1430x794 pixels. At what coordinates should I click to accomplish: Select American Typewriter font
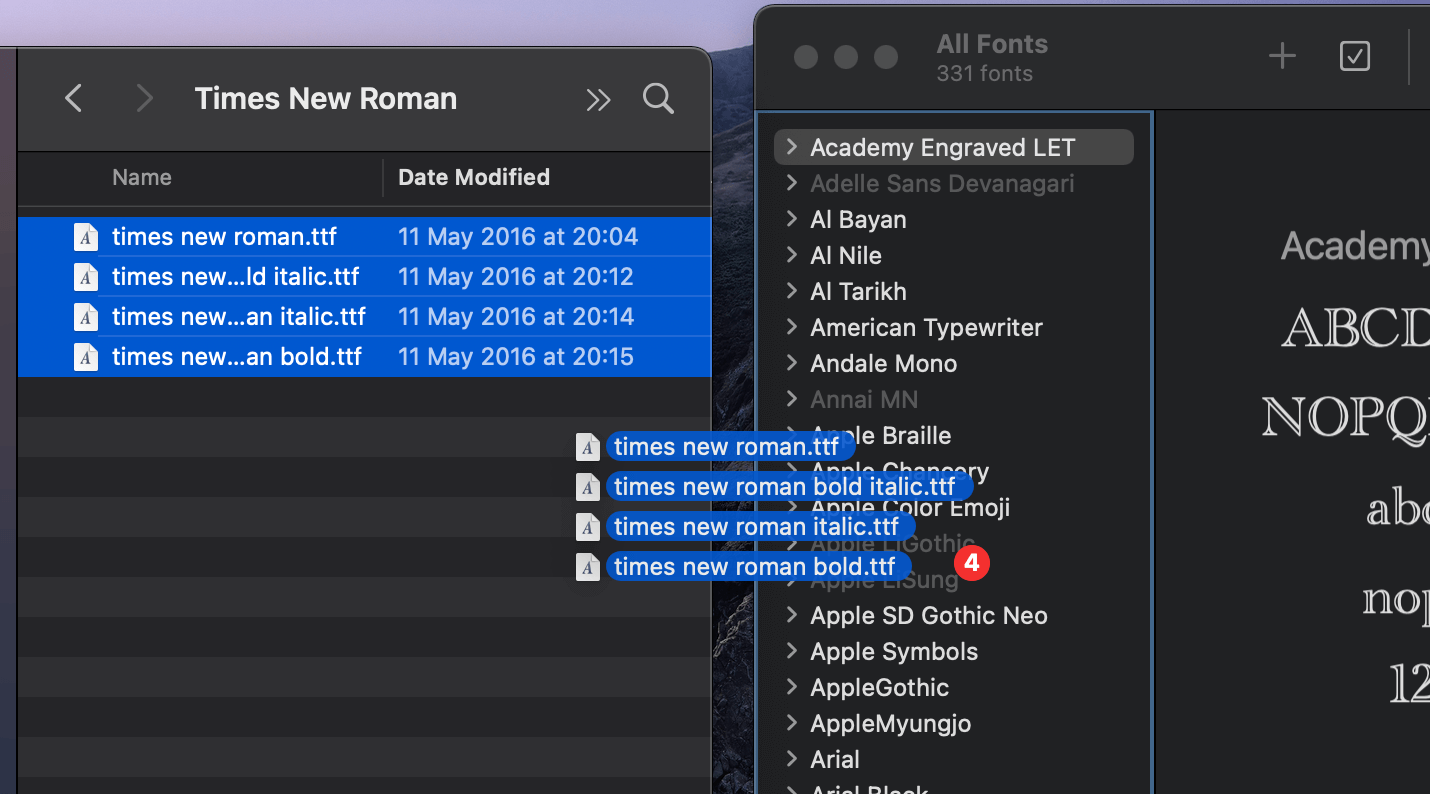click(x=926, y=327)
